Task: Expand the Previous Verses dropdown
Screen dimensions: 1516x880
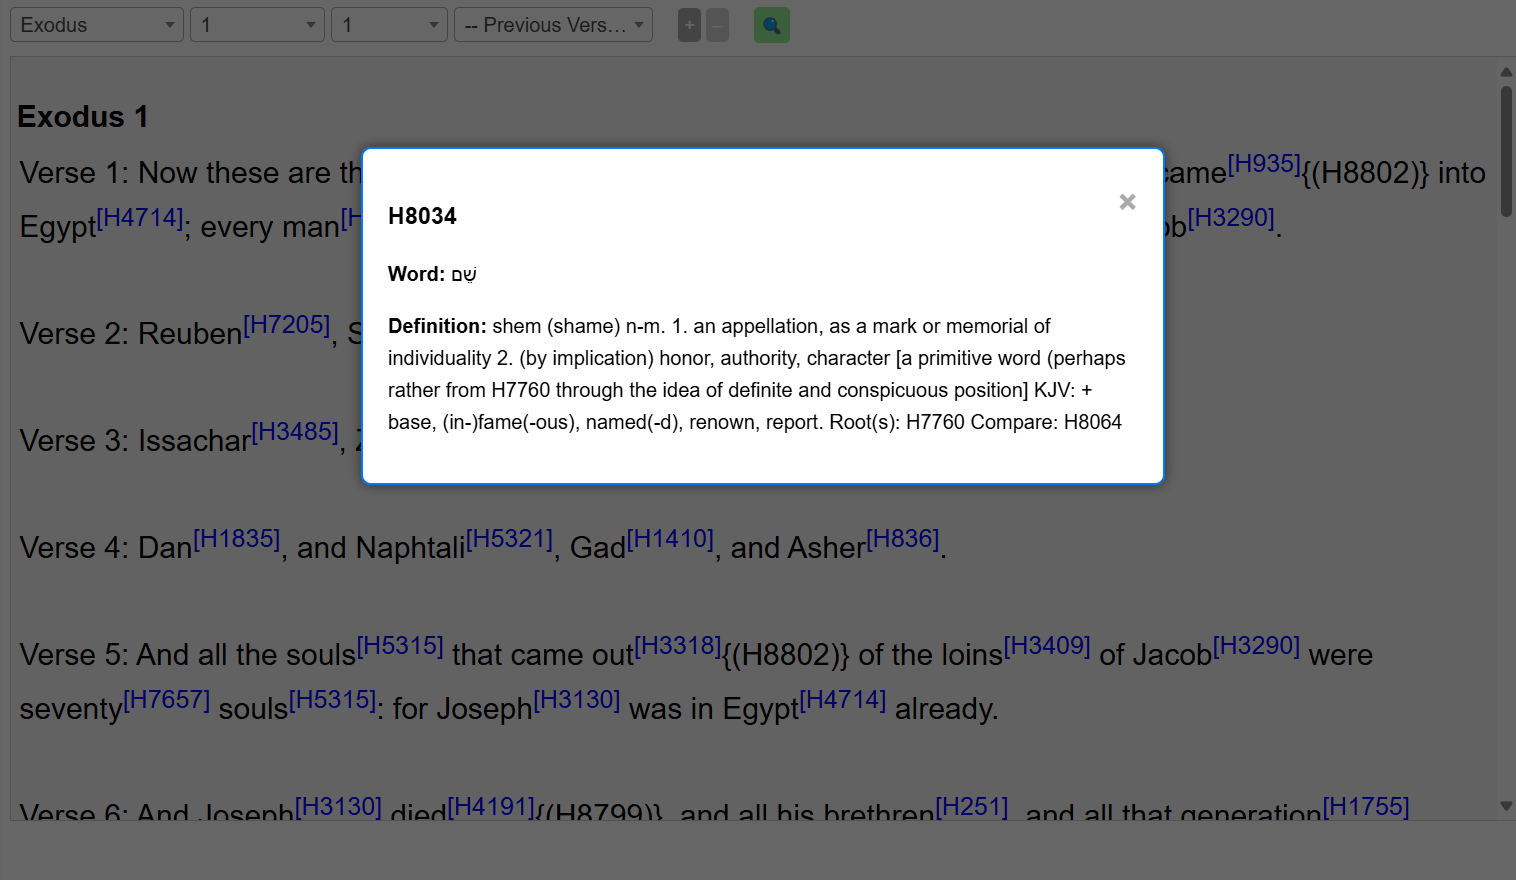Action: point(553,25)
